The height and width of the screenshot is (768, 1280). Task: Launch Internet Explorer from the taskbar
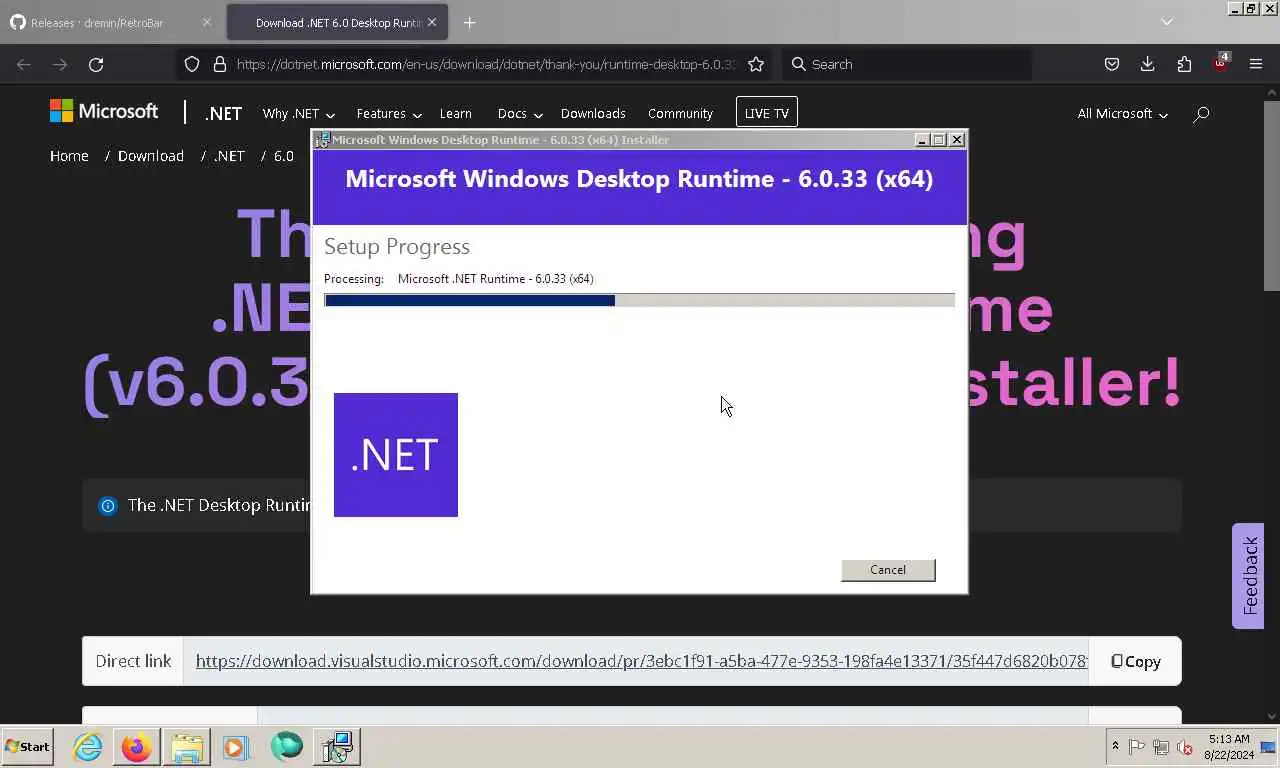(88, 747)
